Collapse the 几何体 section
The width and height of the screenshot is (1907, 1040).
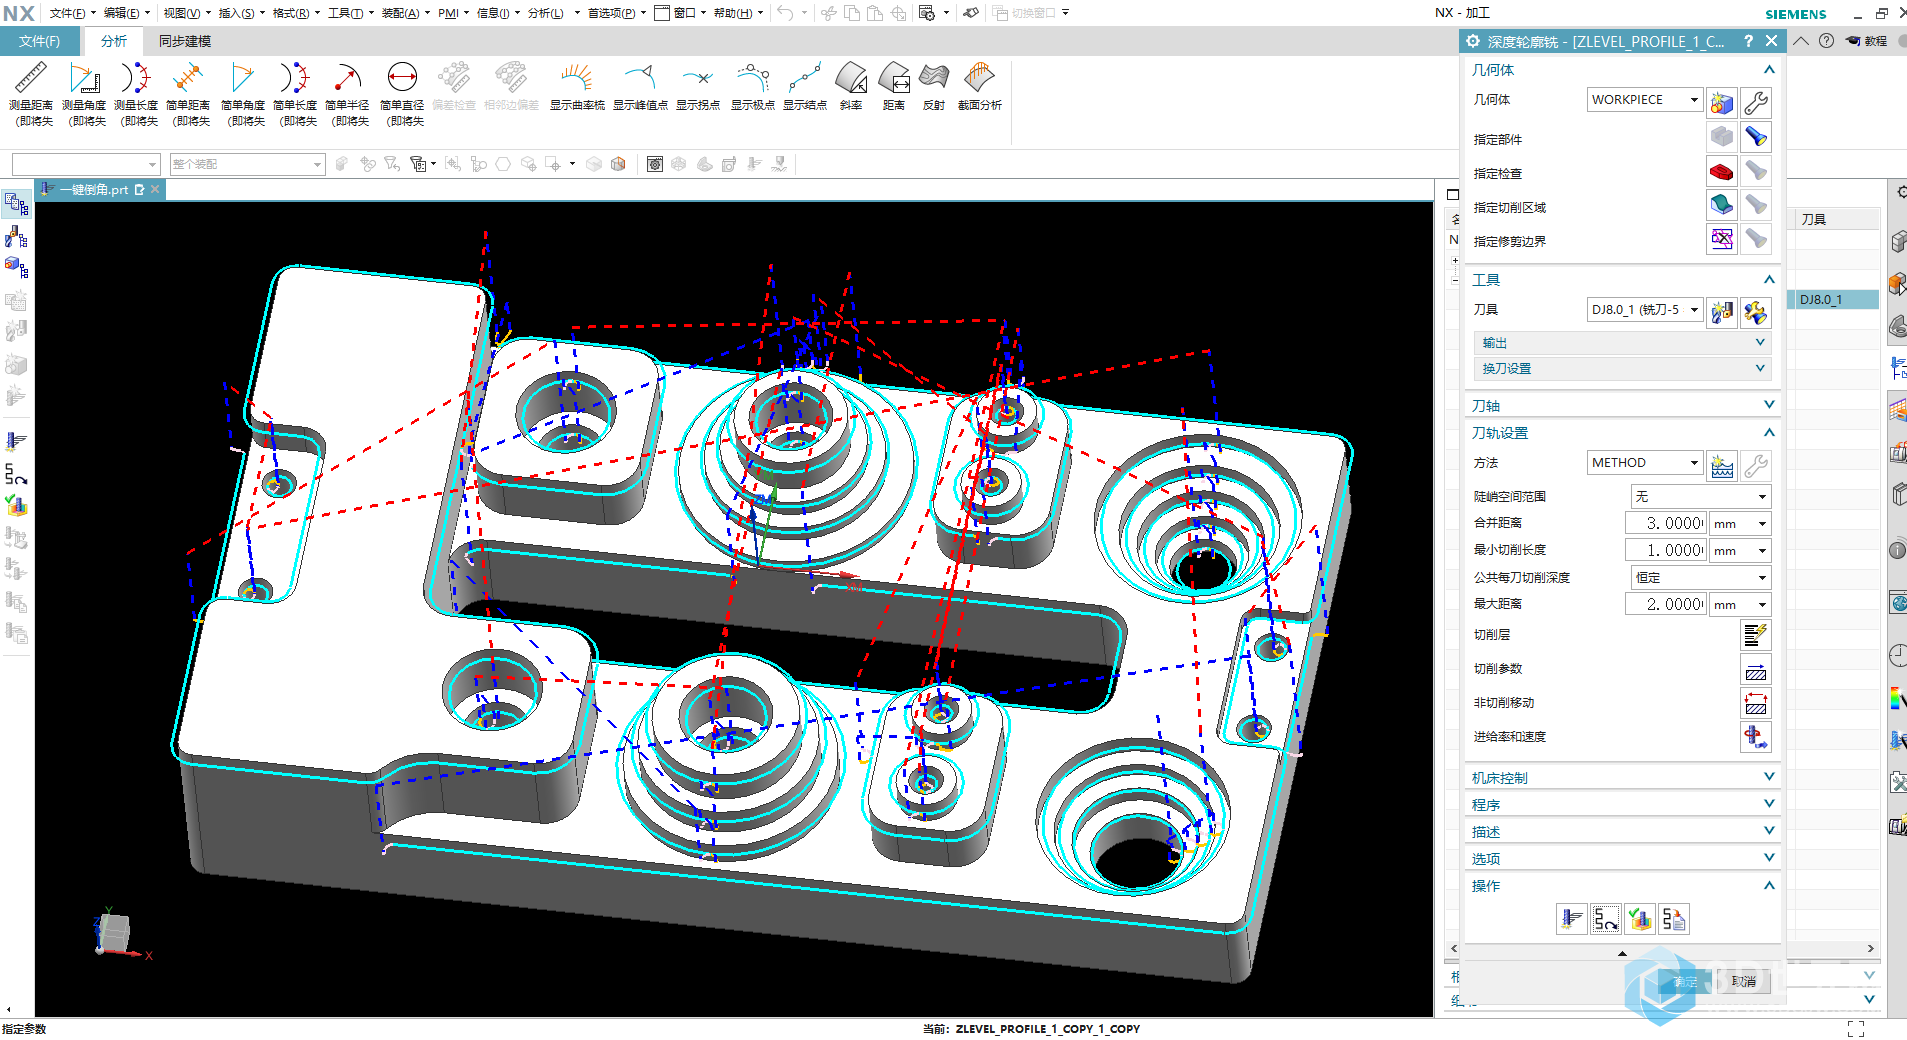pyautogui.click(x=1621, y=69)
